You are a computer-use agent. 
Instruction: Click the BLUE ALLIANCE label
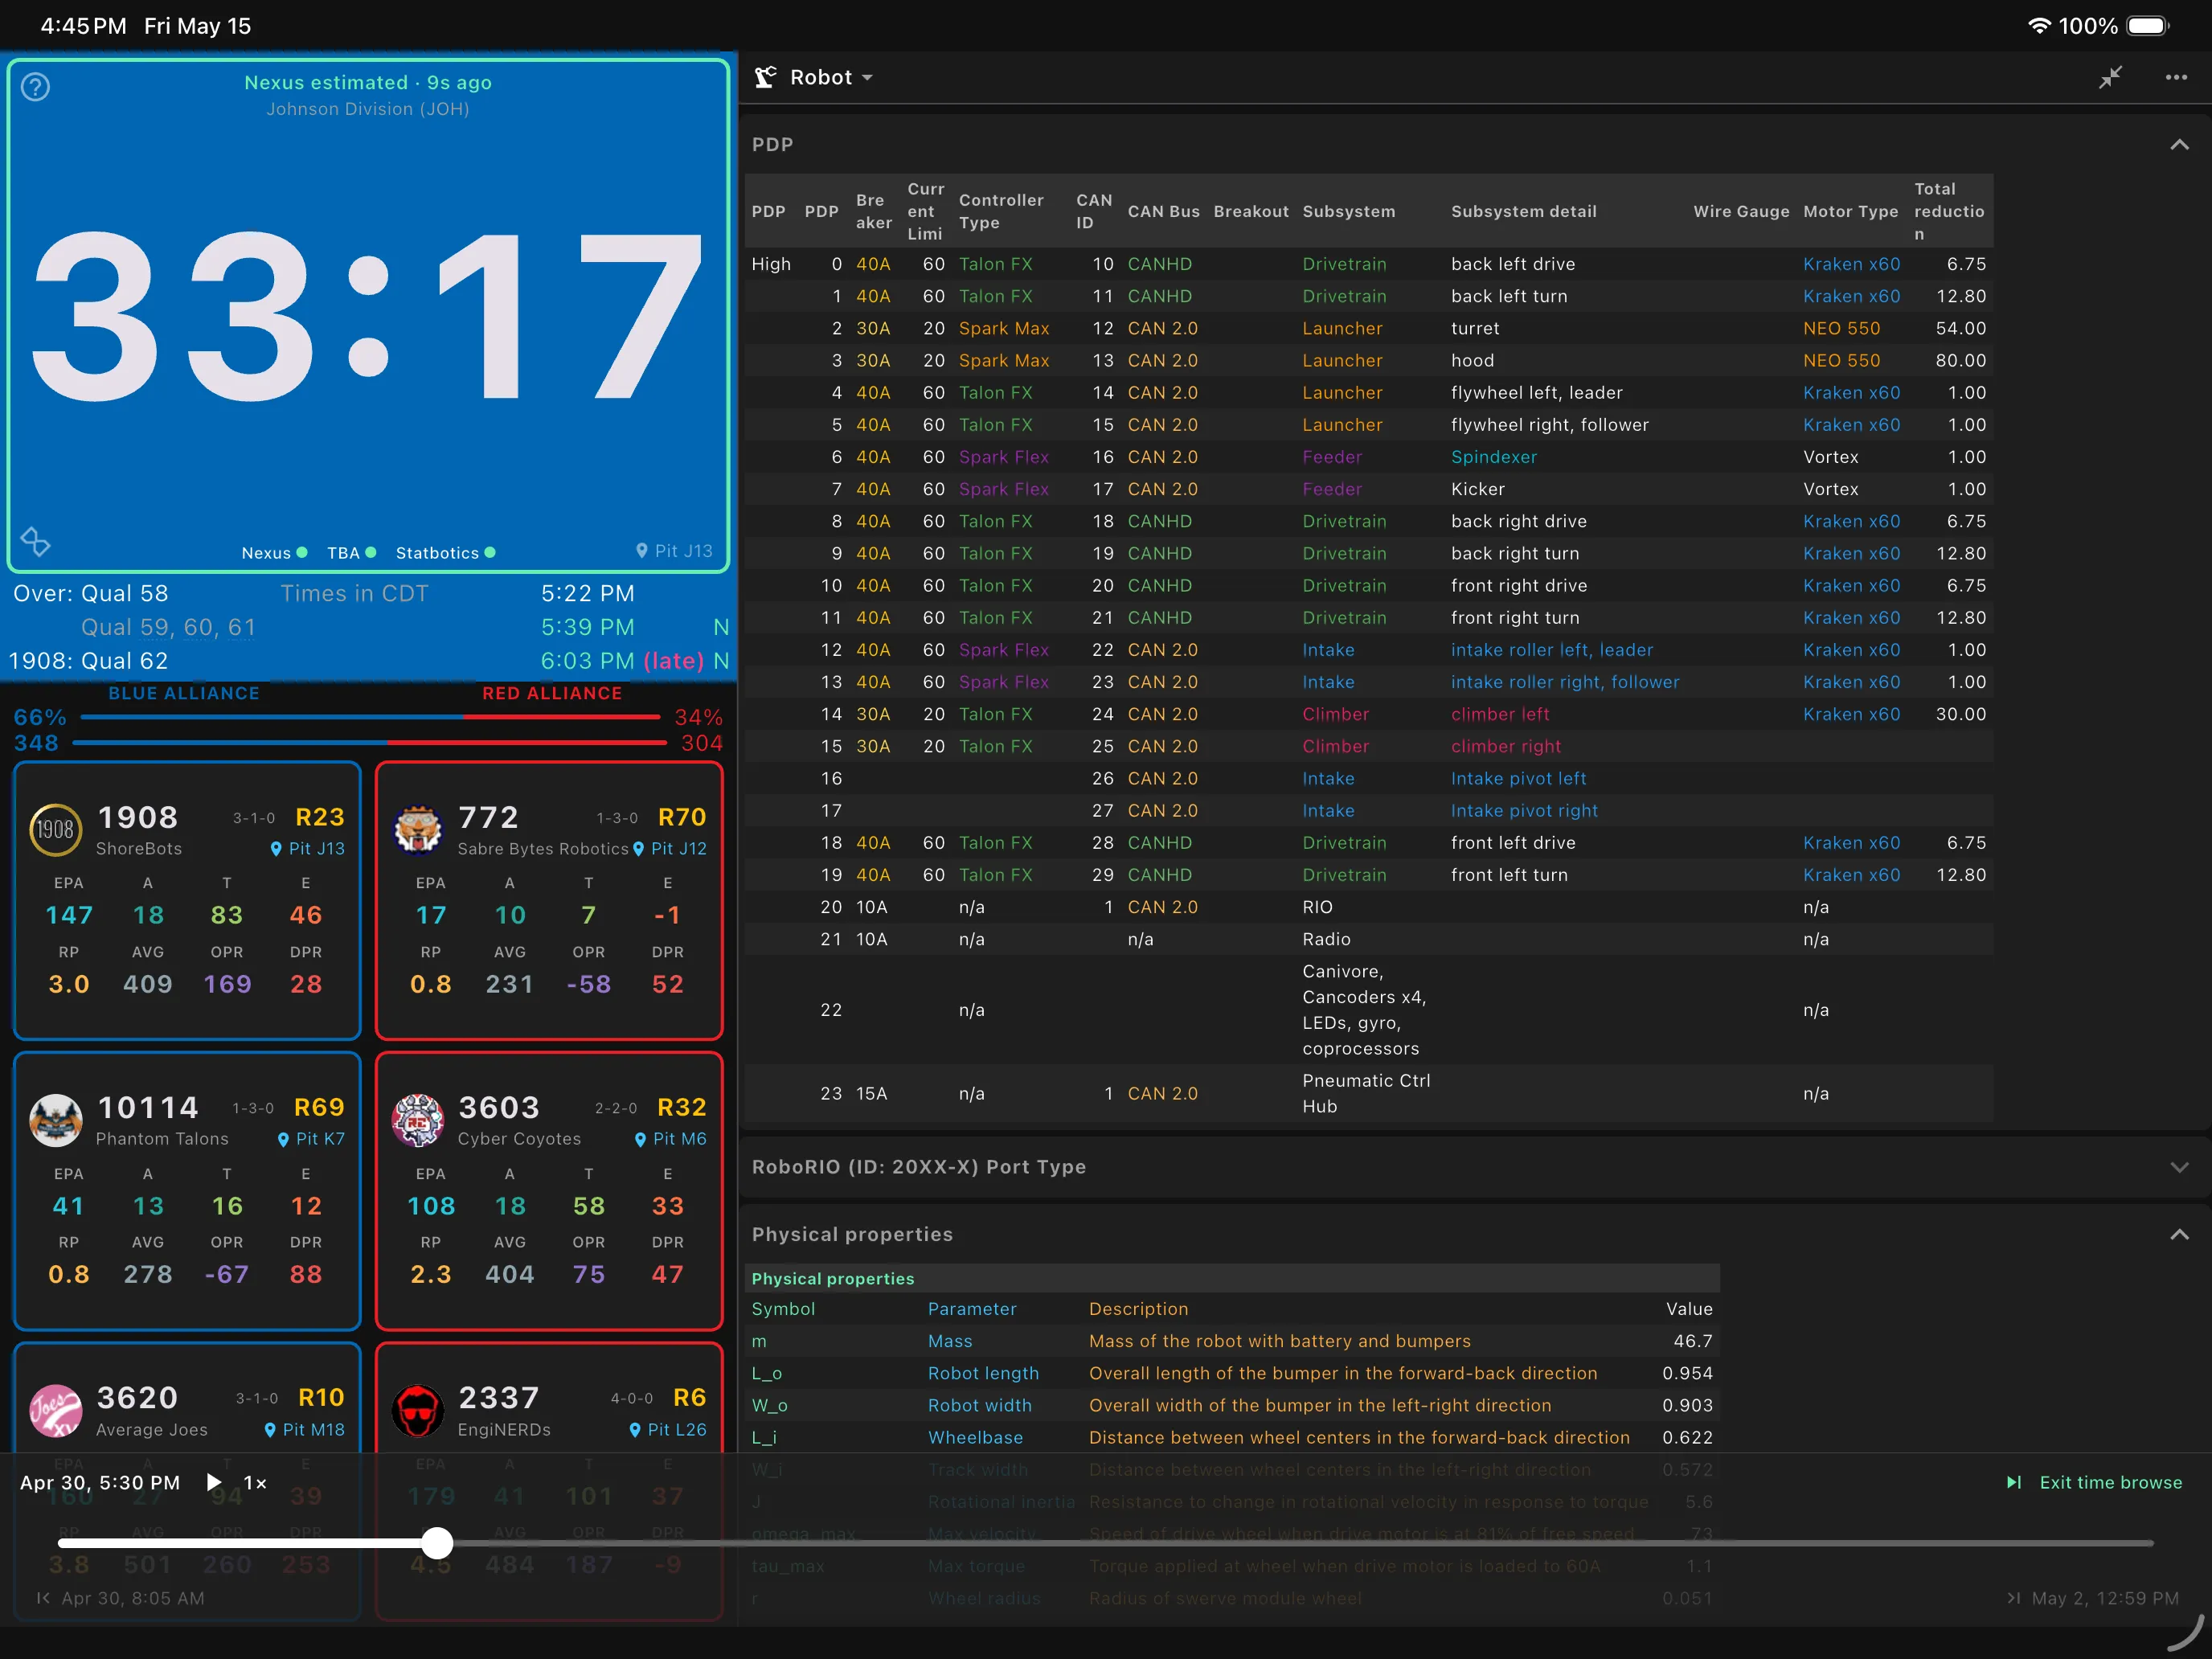tap(184, 693)
